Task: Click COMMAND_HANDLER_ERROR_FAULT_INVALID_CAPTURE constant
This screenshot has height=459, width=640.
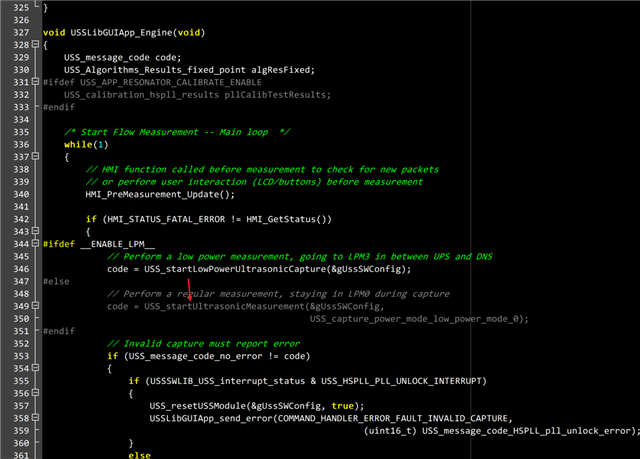Action: click(x=393, y=418)
